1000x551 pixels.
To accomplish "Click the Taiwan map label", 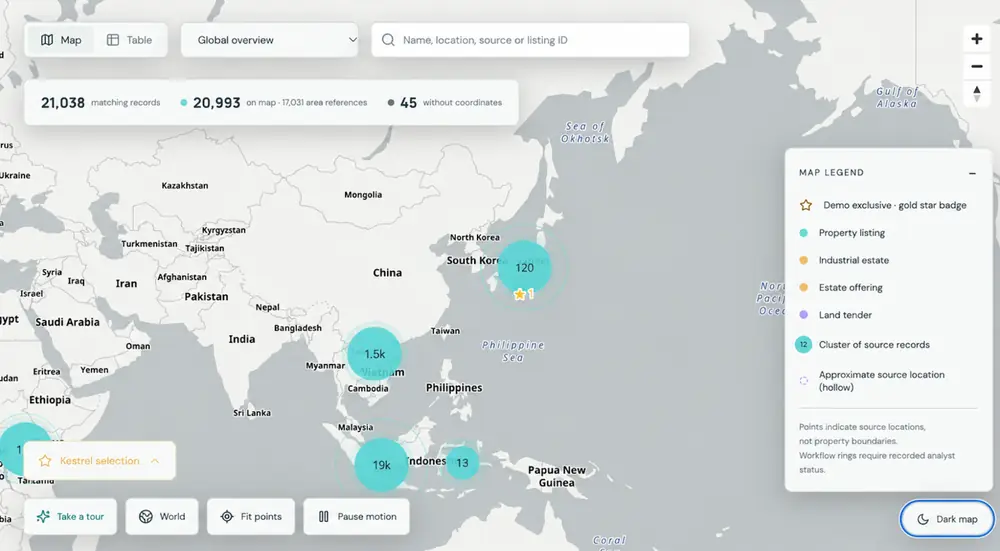I will point(445,331).
